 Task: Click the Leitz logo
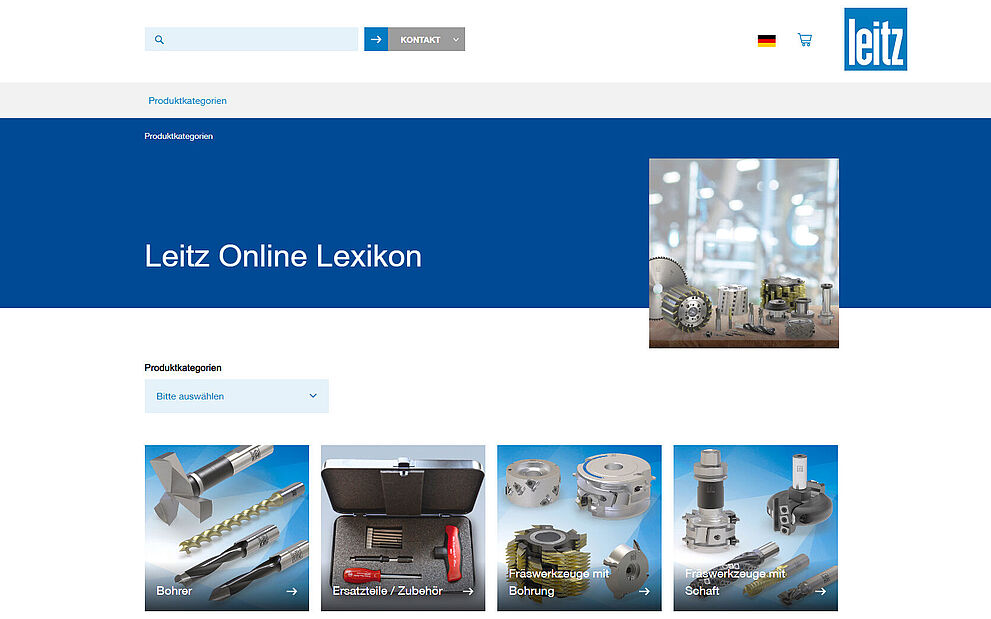[875, 40]
